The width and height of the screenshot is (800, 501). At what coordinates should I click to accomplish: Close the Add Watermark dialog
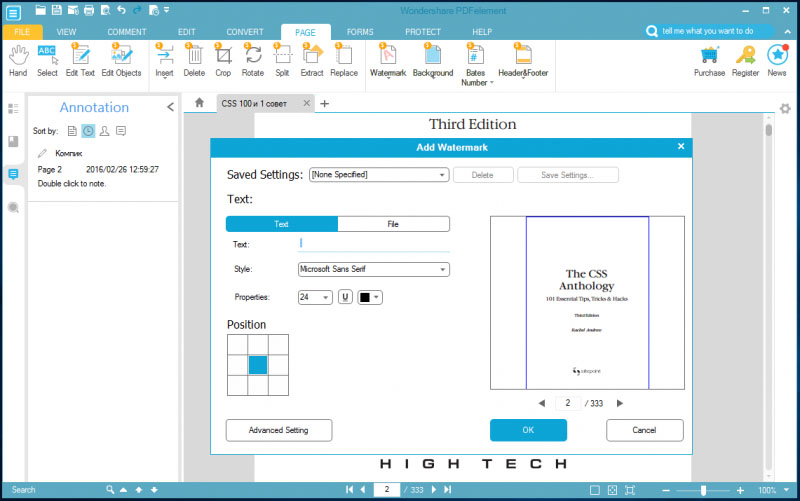click(681, 146)
